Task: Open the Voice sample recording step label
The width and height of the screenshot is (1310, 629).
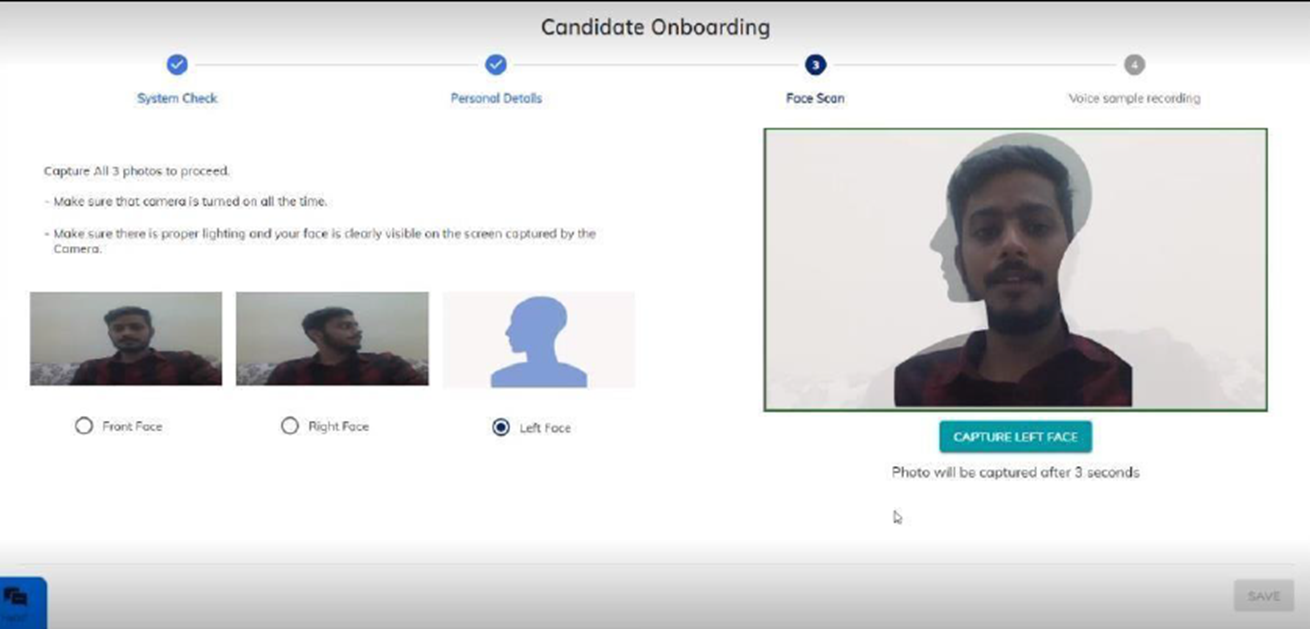Action: pyautogui.click(x=1134, y=98)
